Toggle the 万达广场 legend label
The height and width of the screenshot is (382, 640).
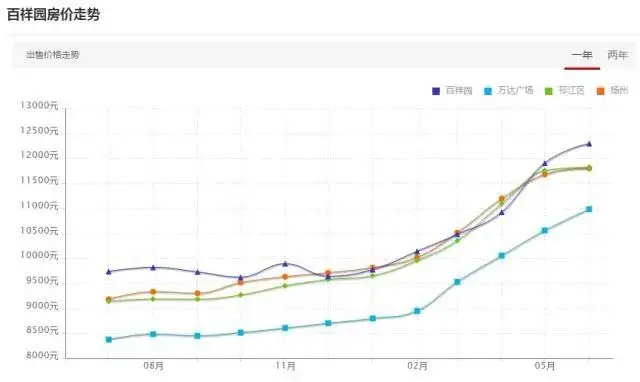coord(515,91)
